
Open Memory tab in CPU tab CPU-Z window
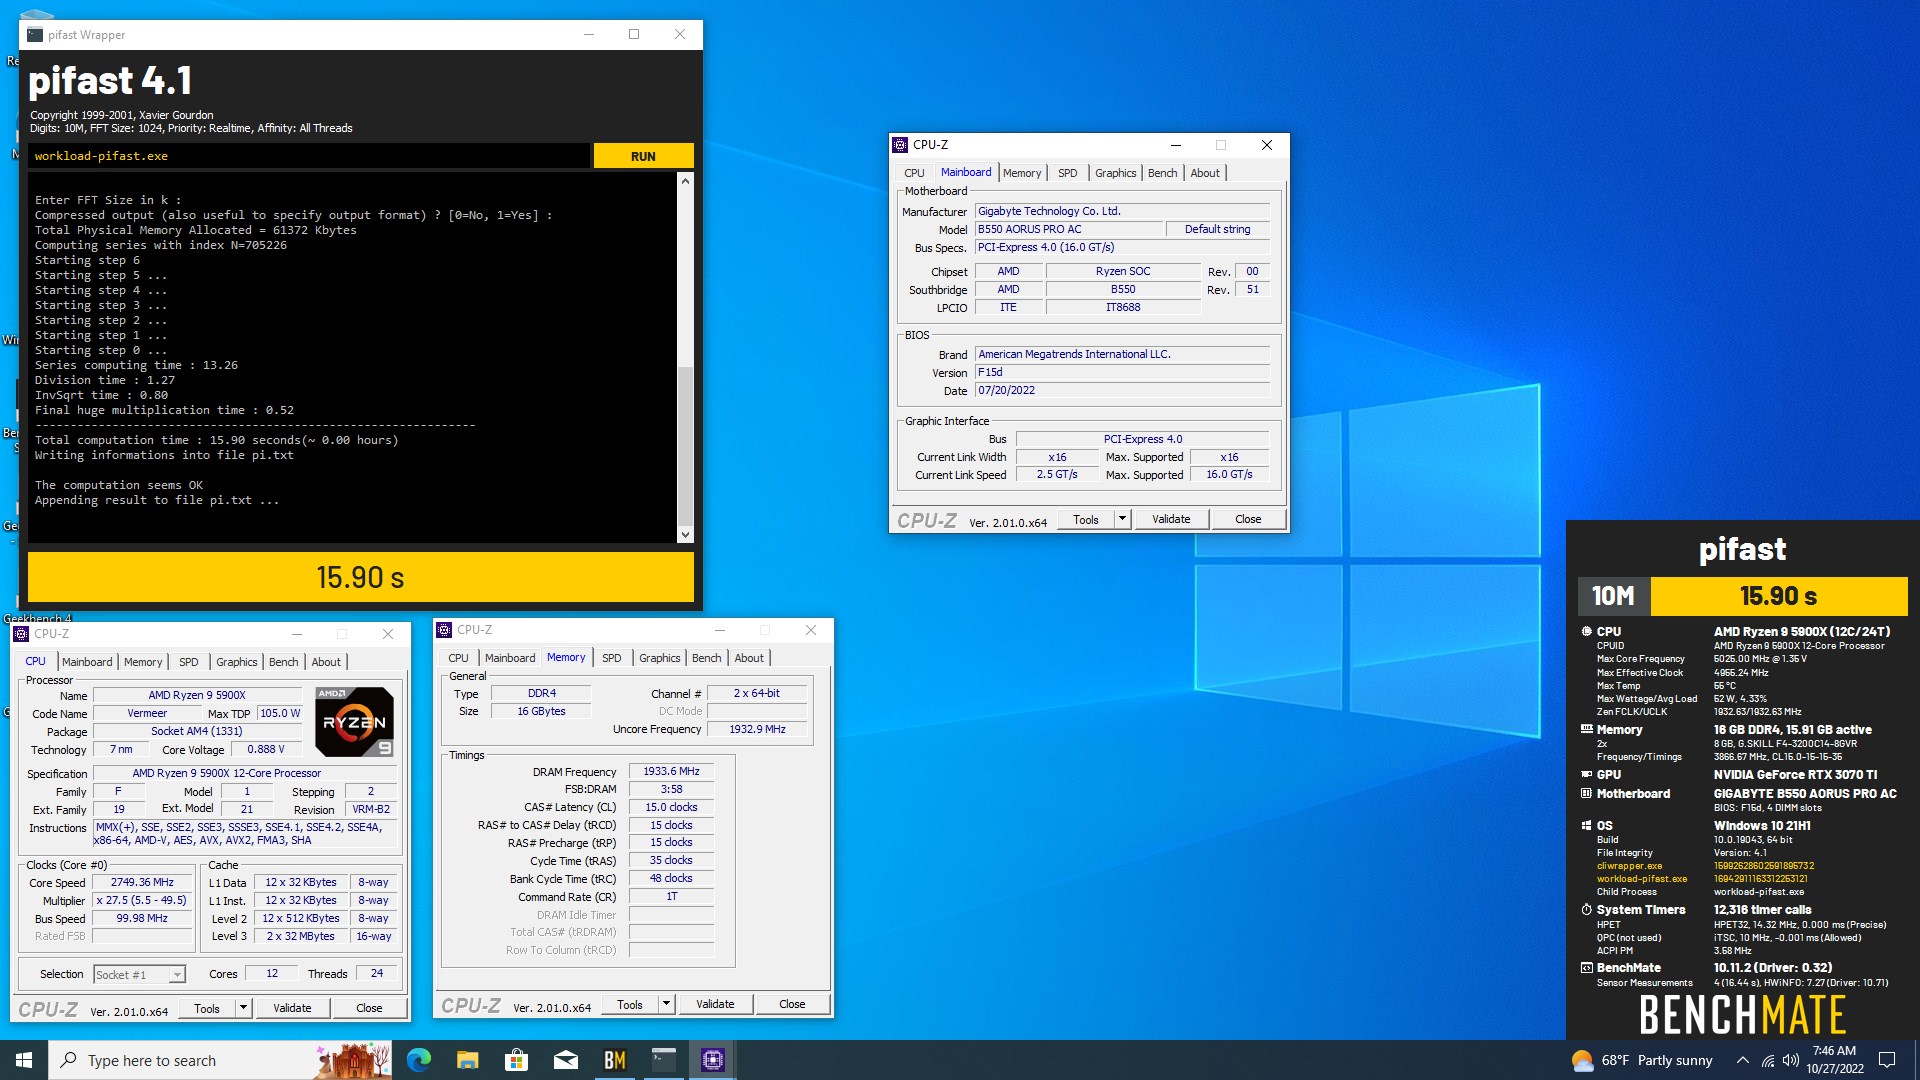143,662
